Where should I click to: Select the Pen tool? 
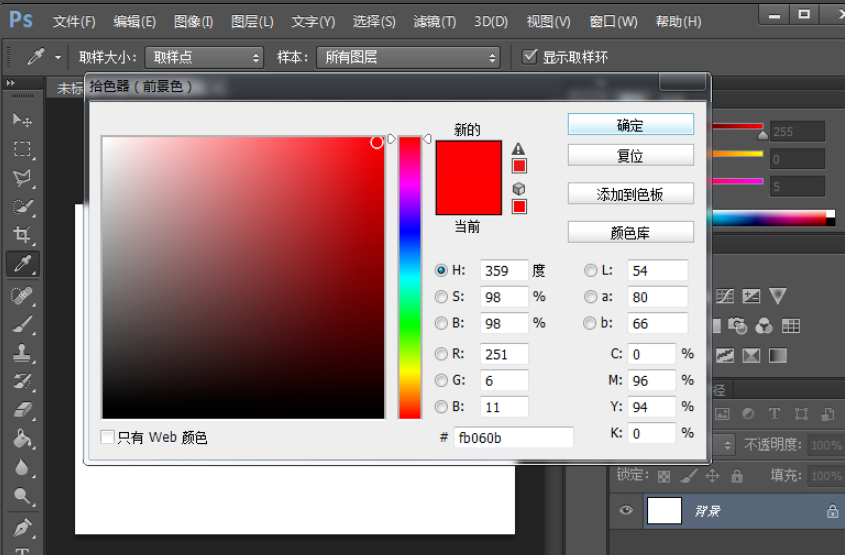click(22, 527)
